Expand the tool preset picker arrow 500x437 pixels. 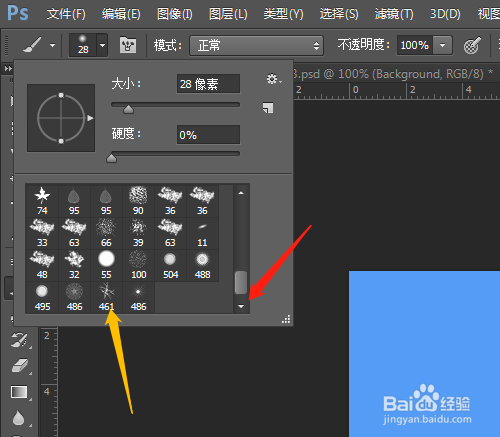coord(52,45)
